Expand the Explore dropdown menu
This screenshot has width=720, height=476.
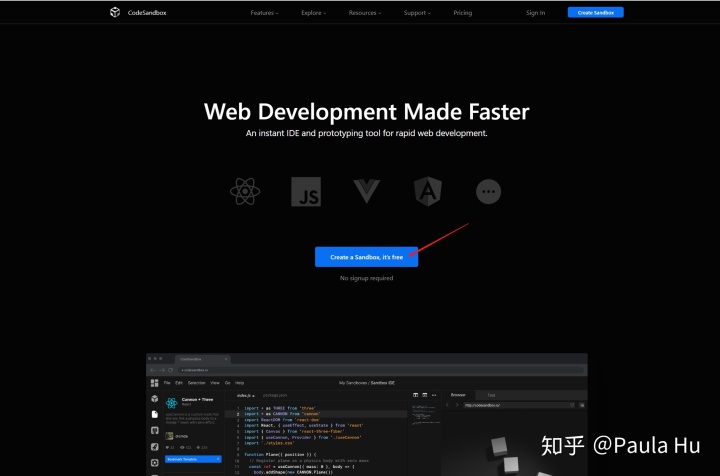[314, 13]
